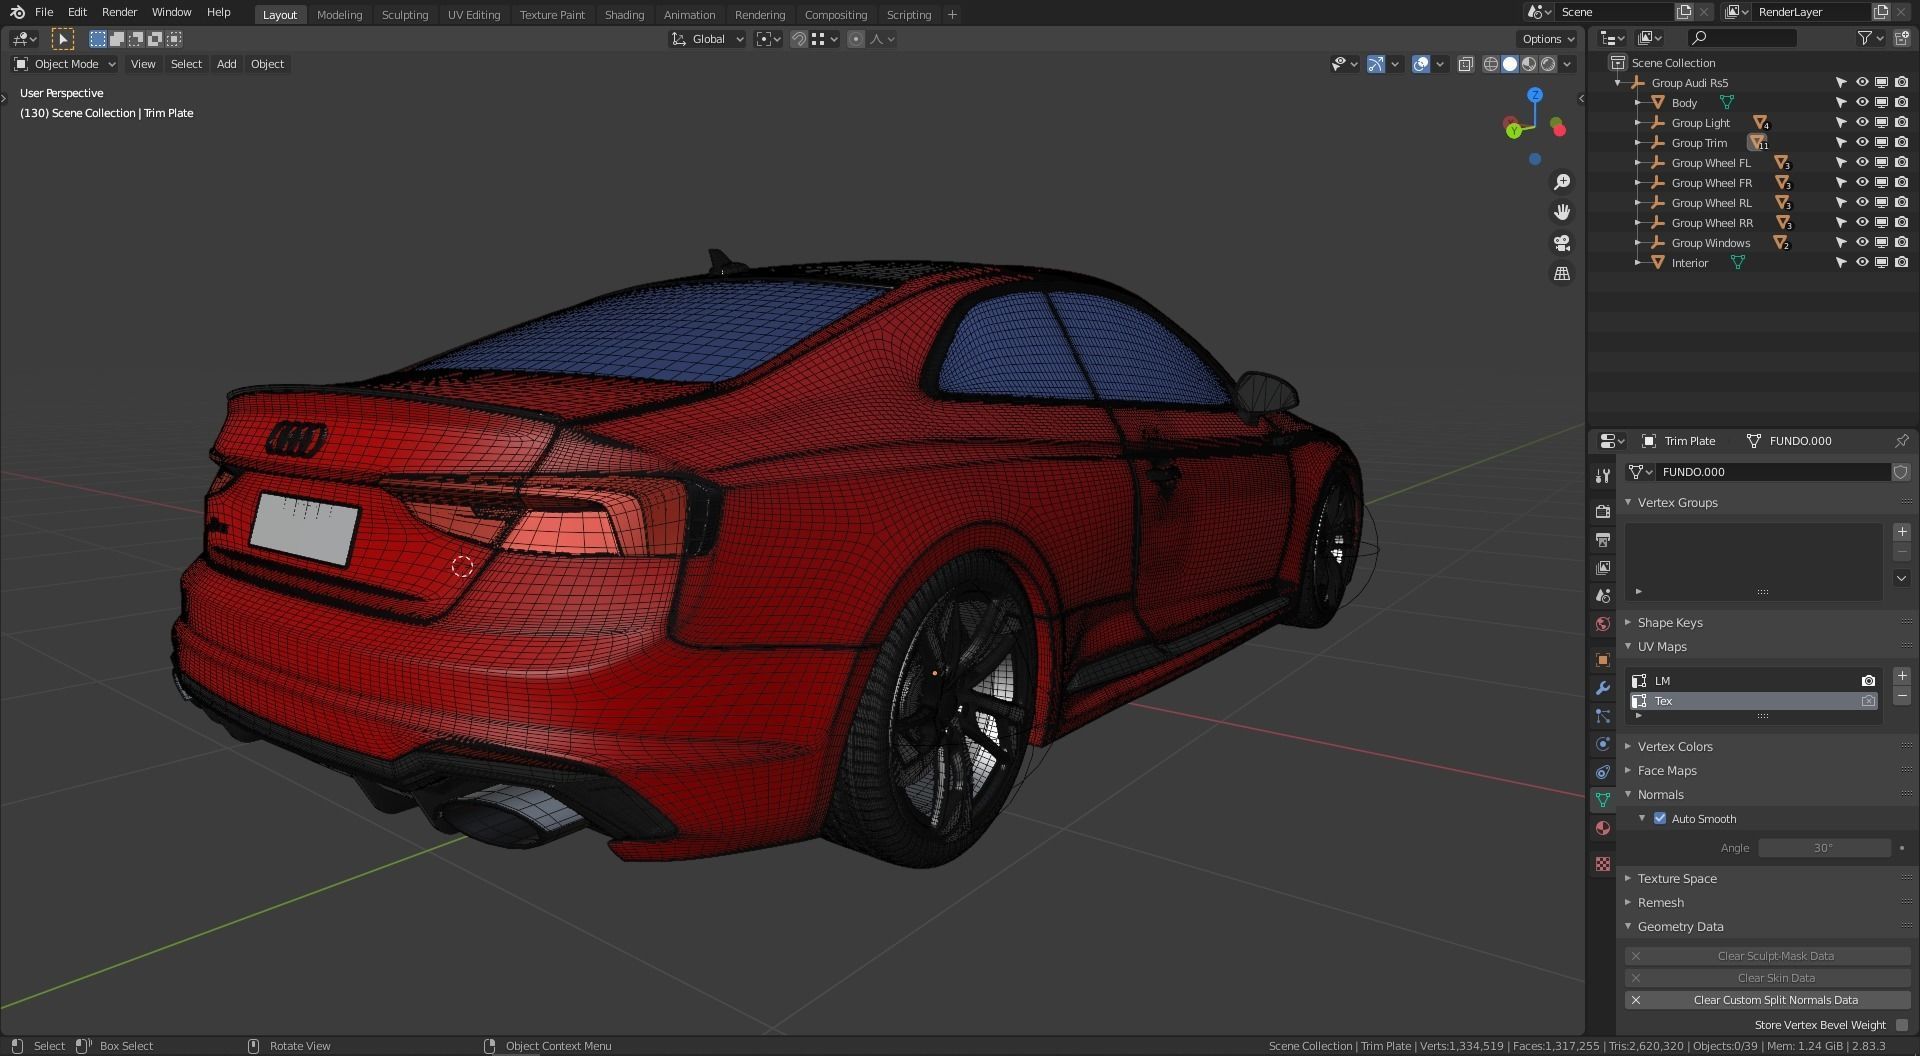This screenshot has width=1920, height=1056.
Task: Hide Group Light in viewport
Action: pos(1862,123)
